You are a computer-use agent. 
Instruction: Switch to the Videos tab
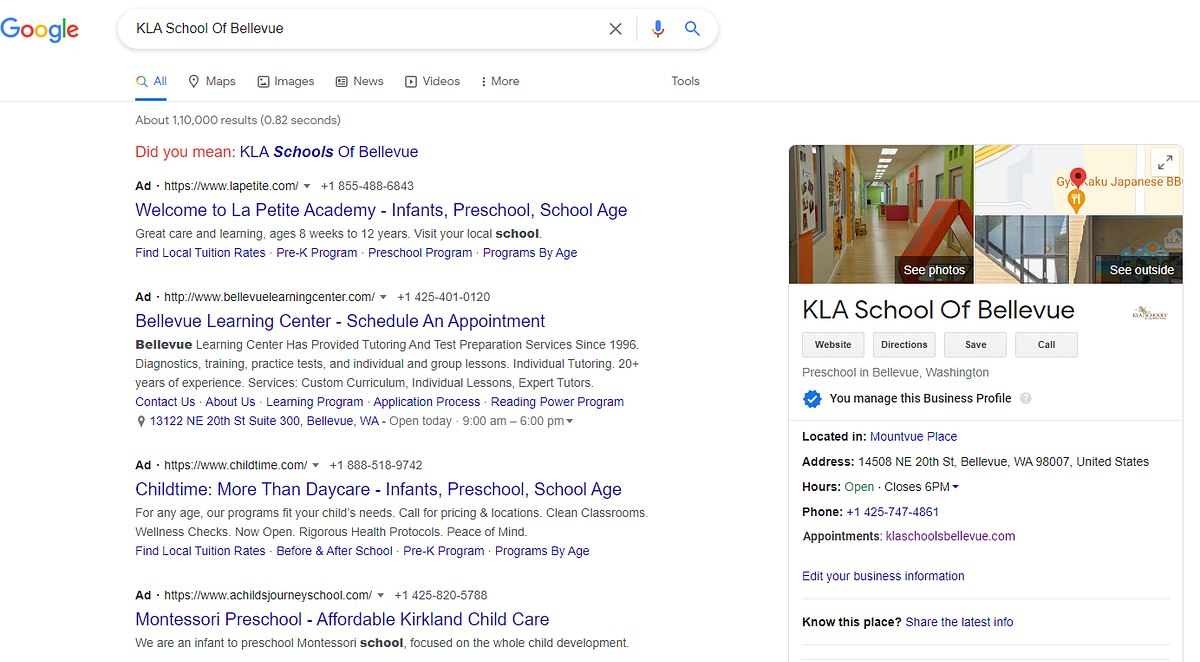coord(433,81)
